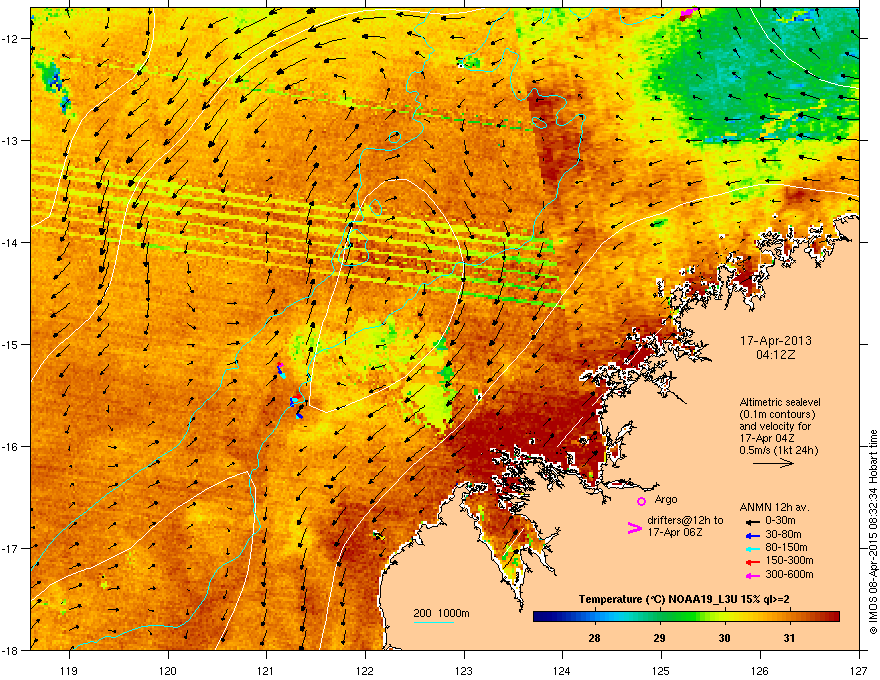The width and height of the screenshot is (880, 680).
Task: Click the magenta Argo circle marker in legend
Action: click(x=641, y=501)
